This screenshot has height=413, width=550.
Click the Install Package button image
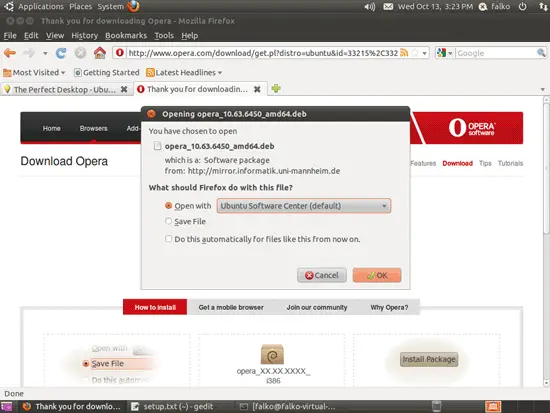(429, 359)
